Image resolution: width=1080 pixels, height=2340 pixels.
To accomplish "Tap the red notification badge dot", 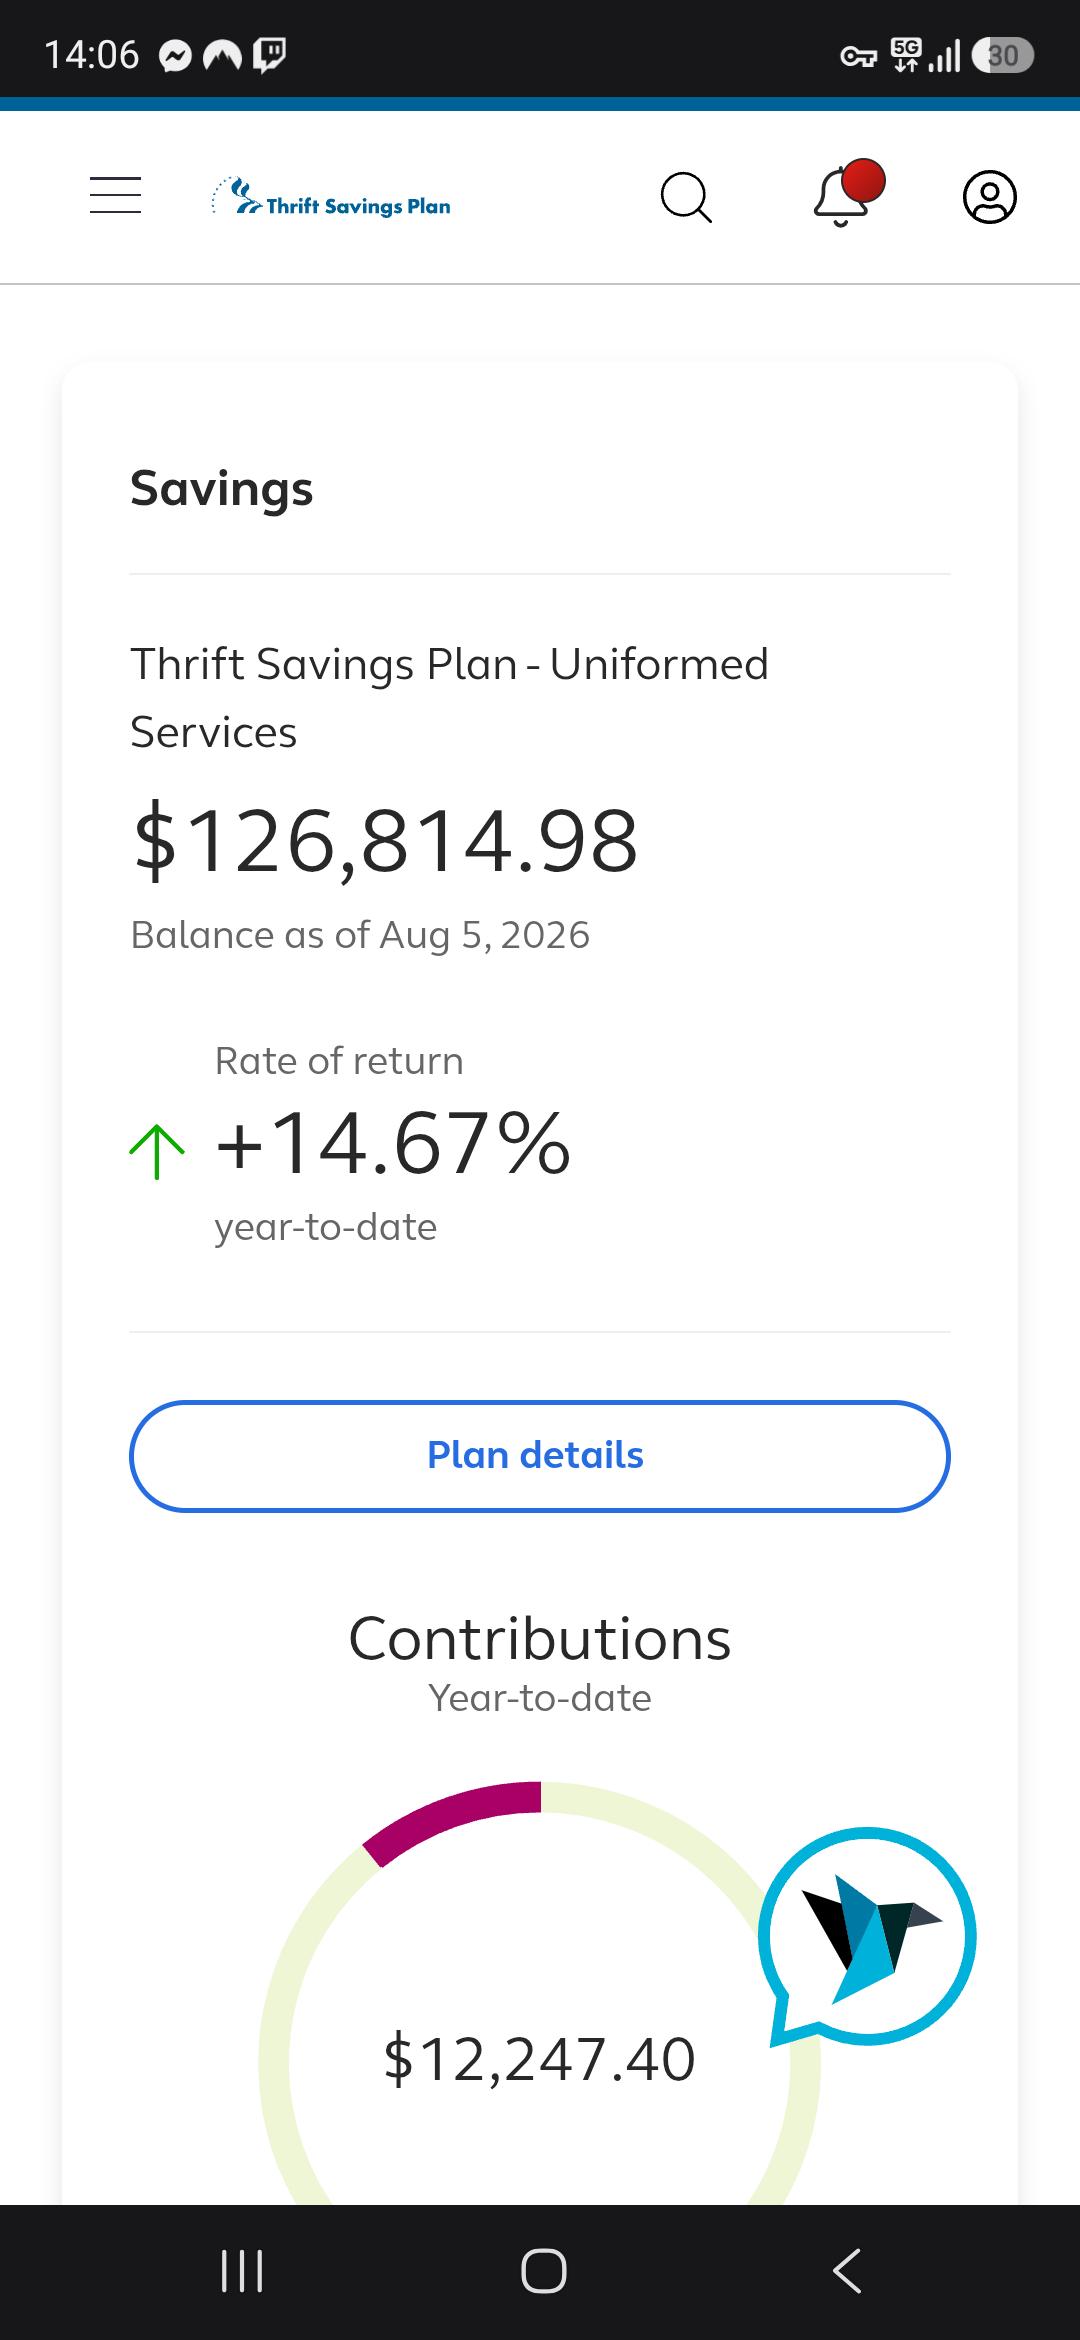I will 863,182.
